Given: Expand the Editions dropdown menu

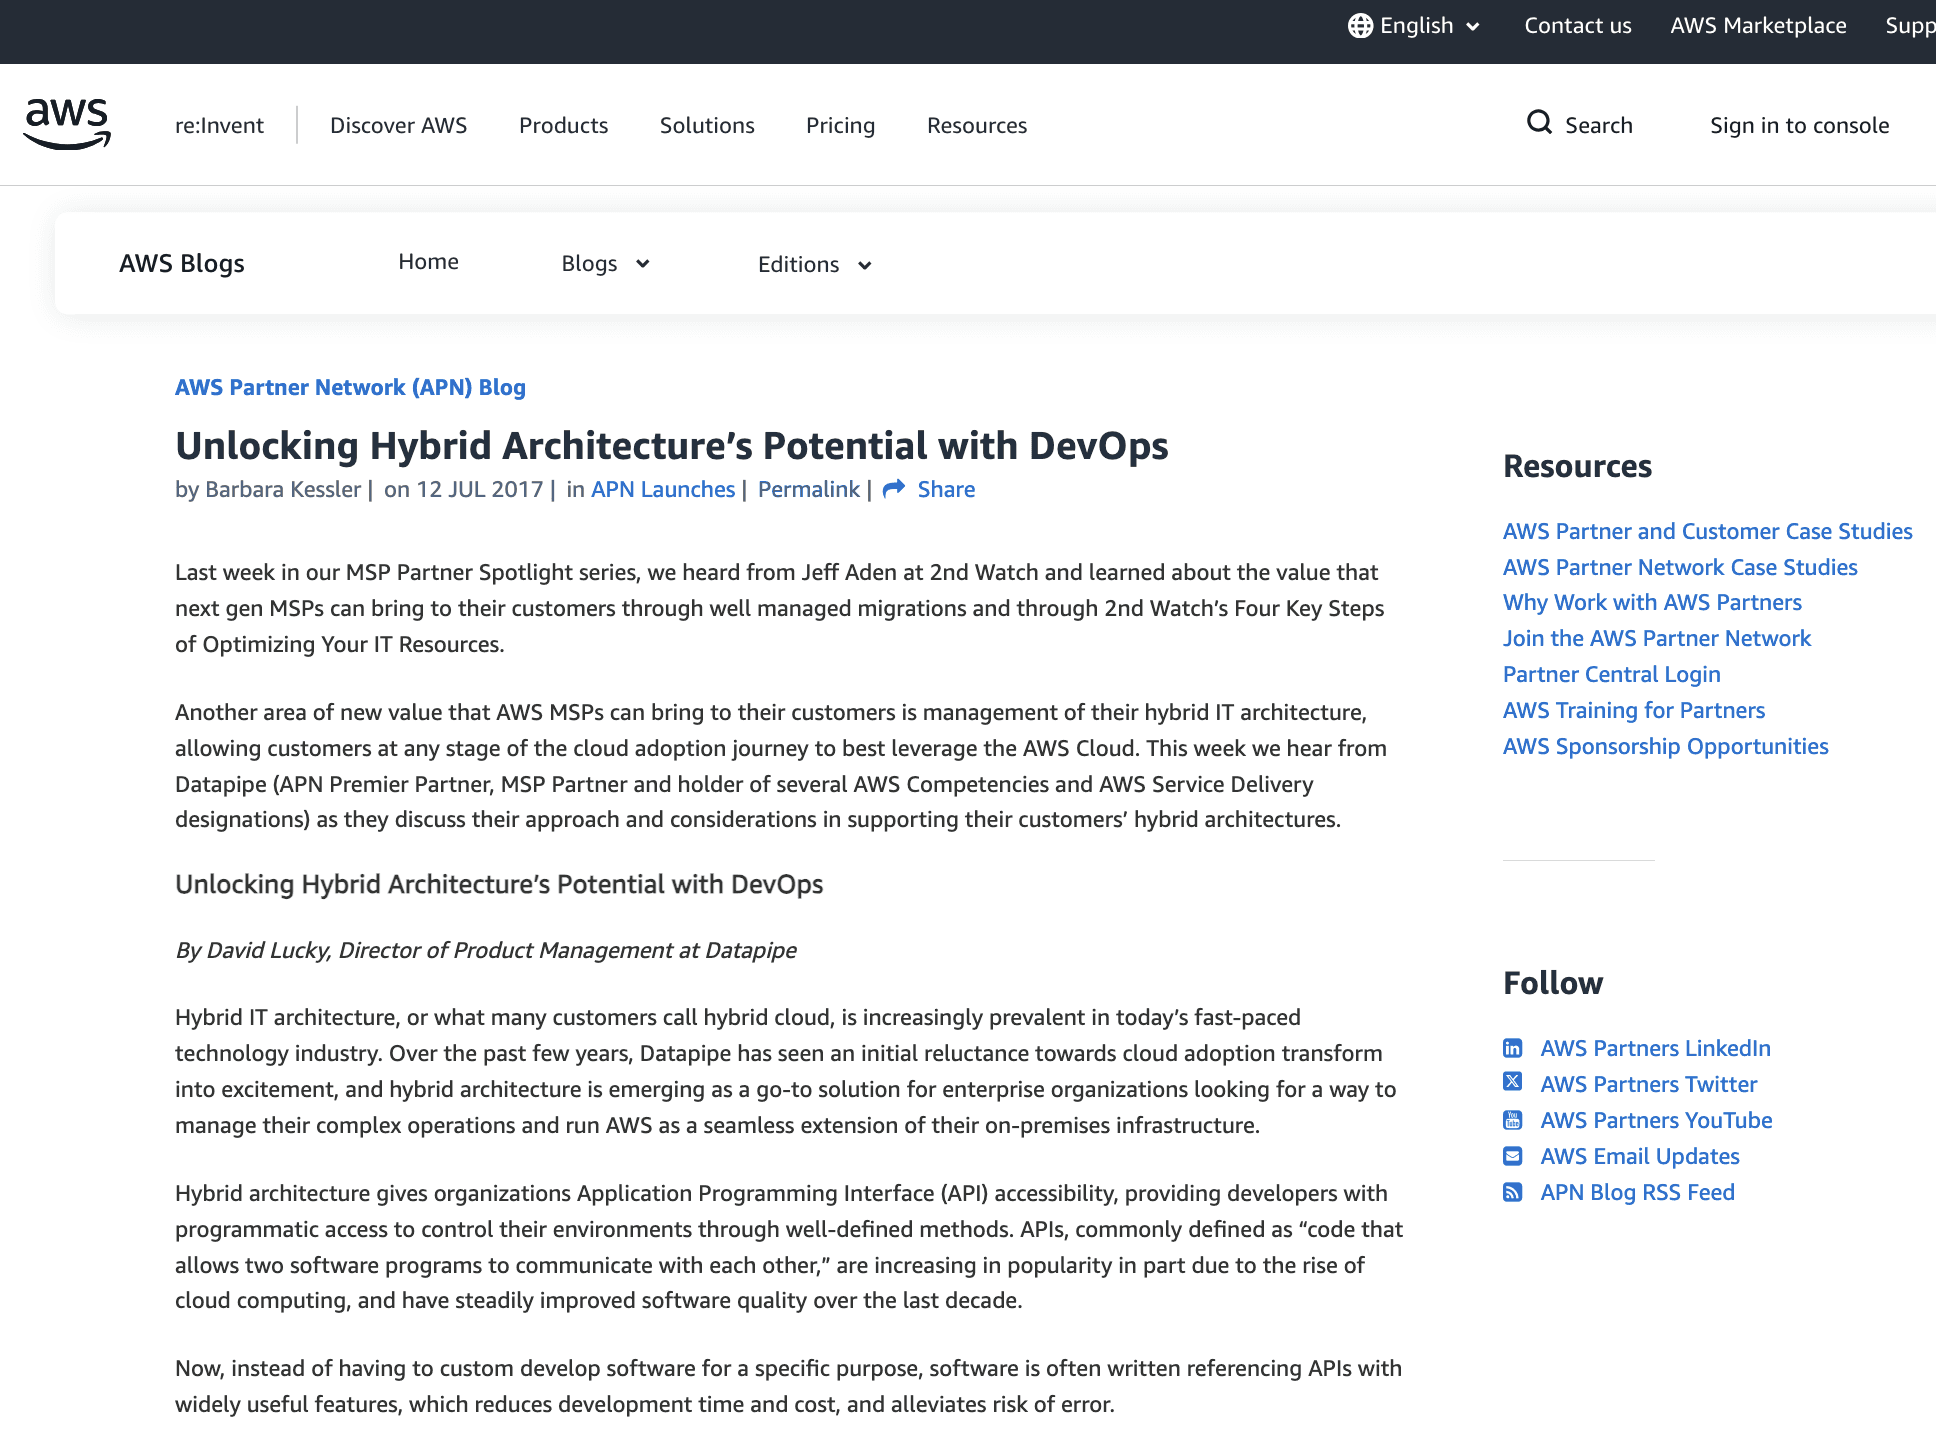Looking at the screenshot, I should pyautogui.click(x=815, y=265).
